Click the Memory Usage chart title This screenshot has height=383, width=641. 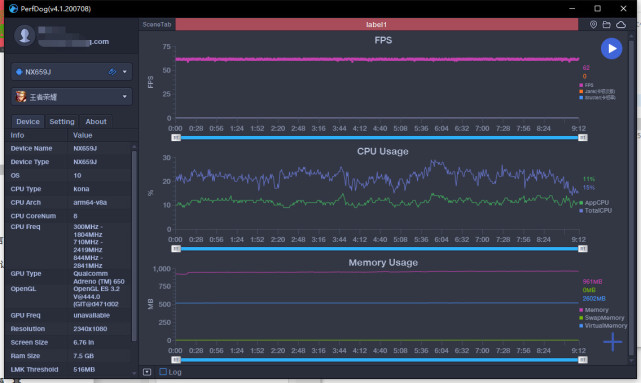[383, 262]
